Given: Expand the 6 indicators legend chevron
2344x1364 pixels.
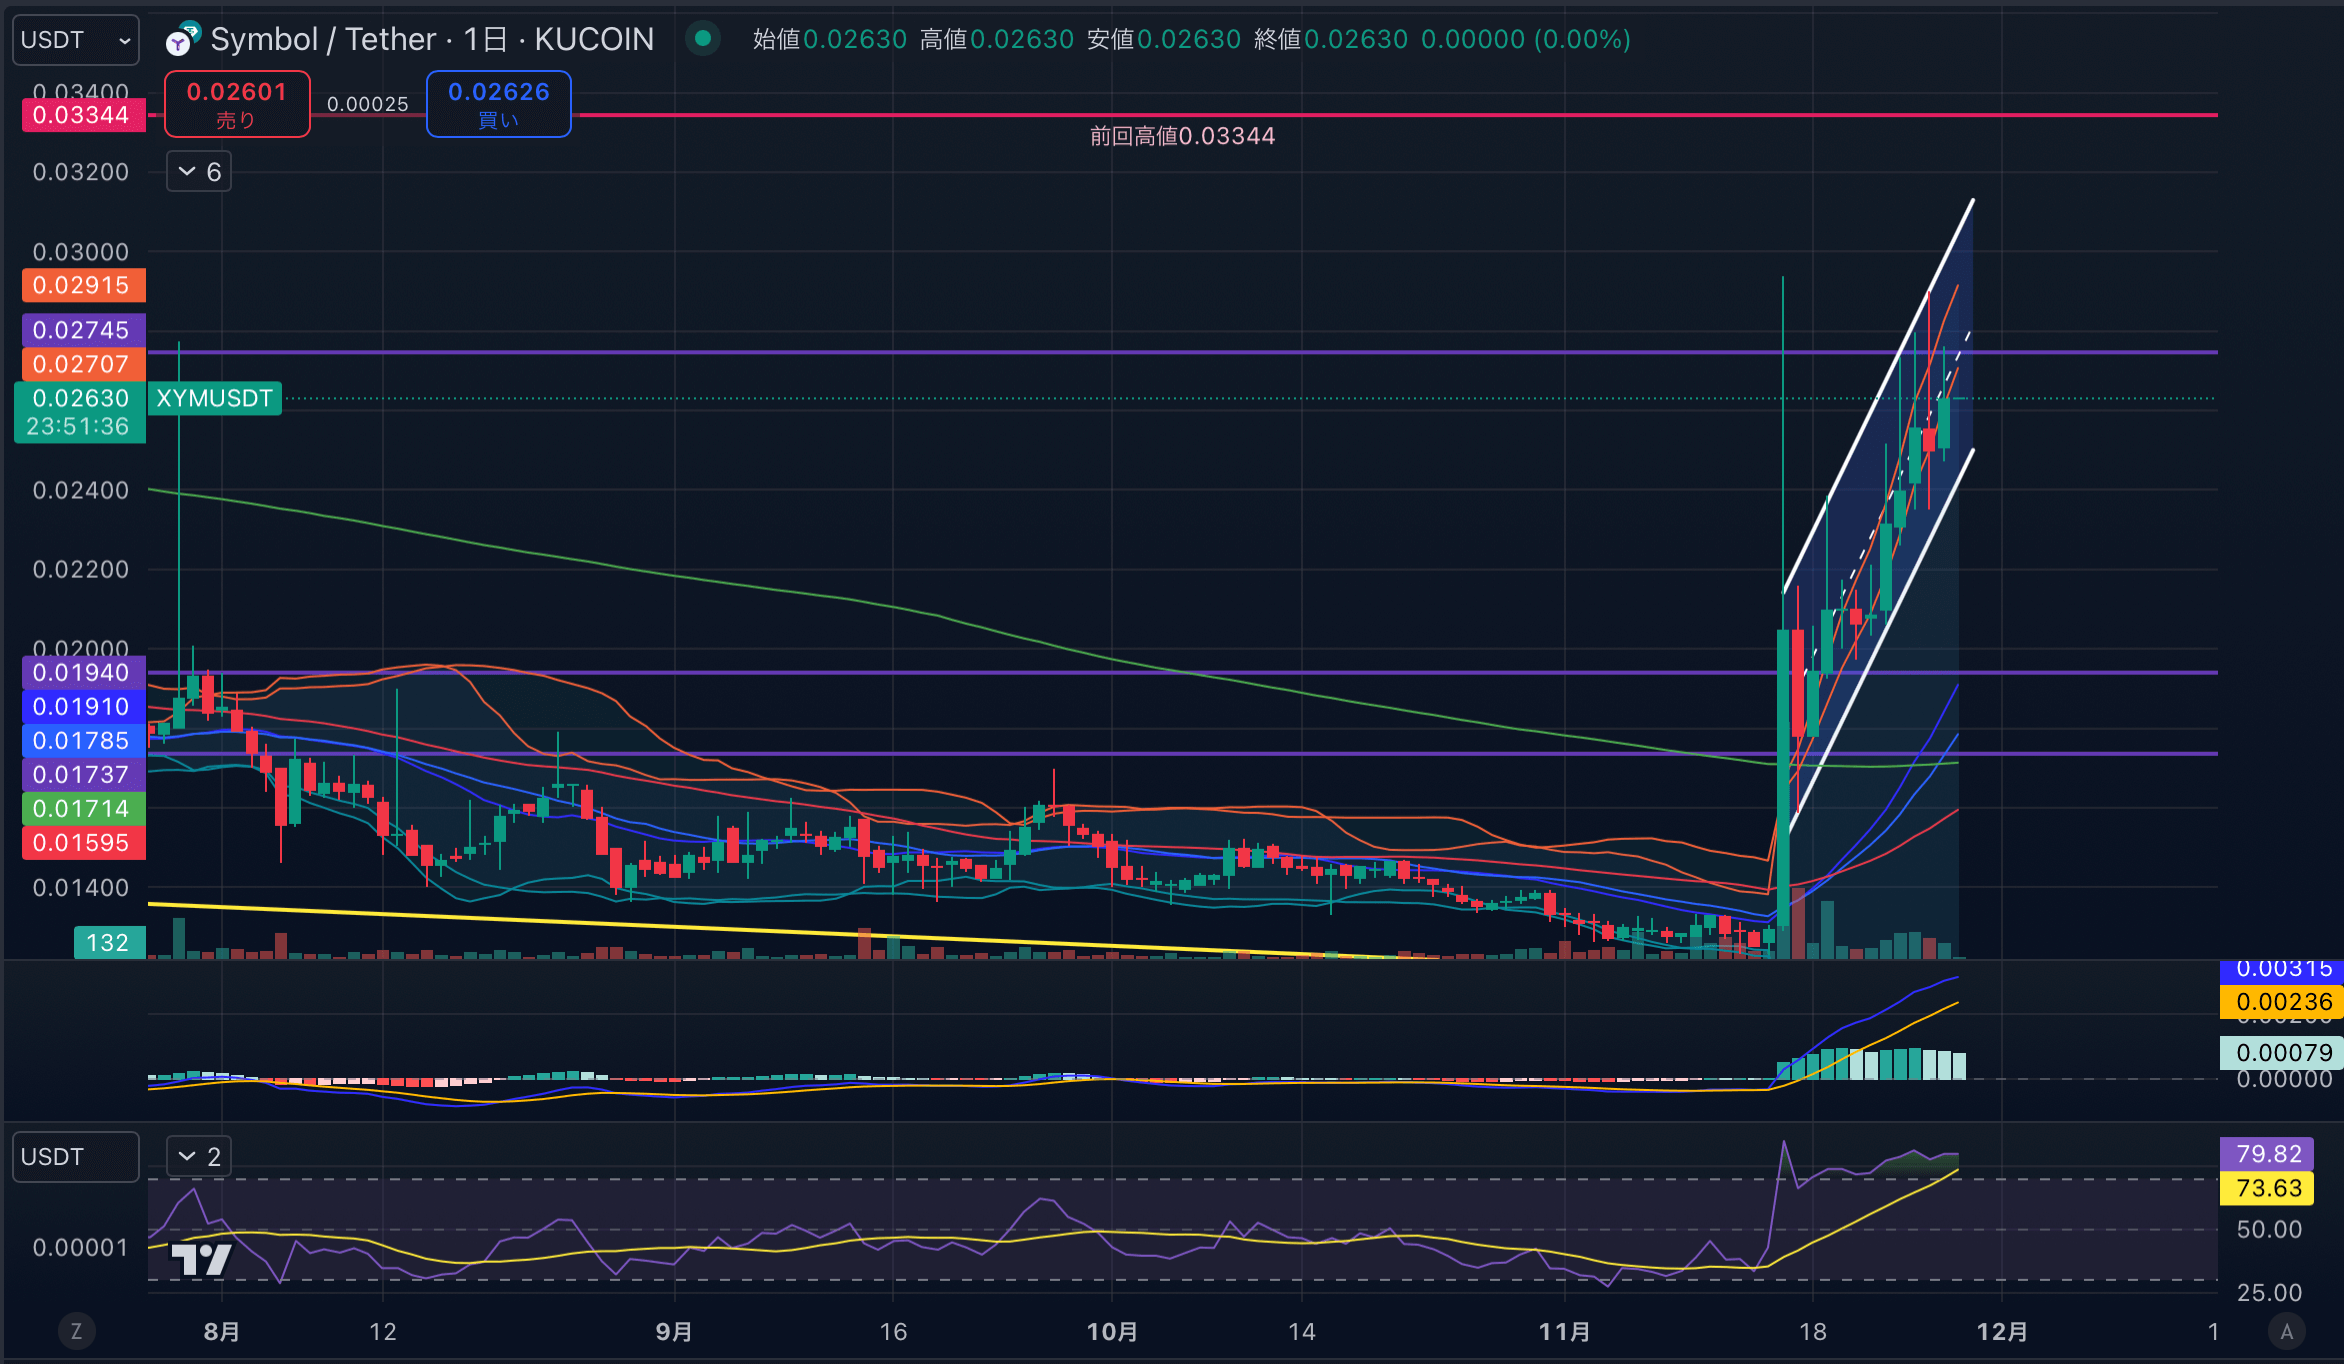Looking at the screenshot, I should (x=199, y=172).
